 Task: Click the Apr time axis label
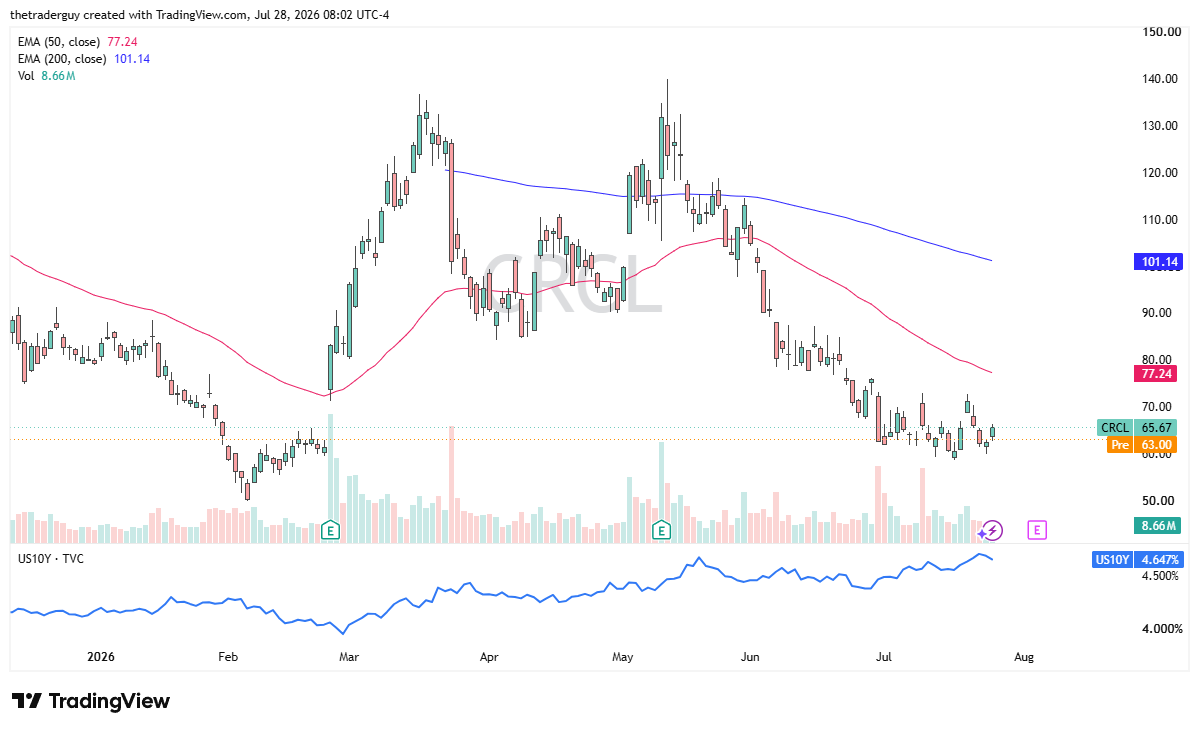tap(489, 657)
